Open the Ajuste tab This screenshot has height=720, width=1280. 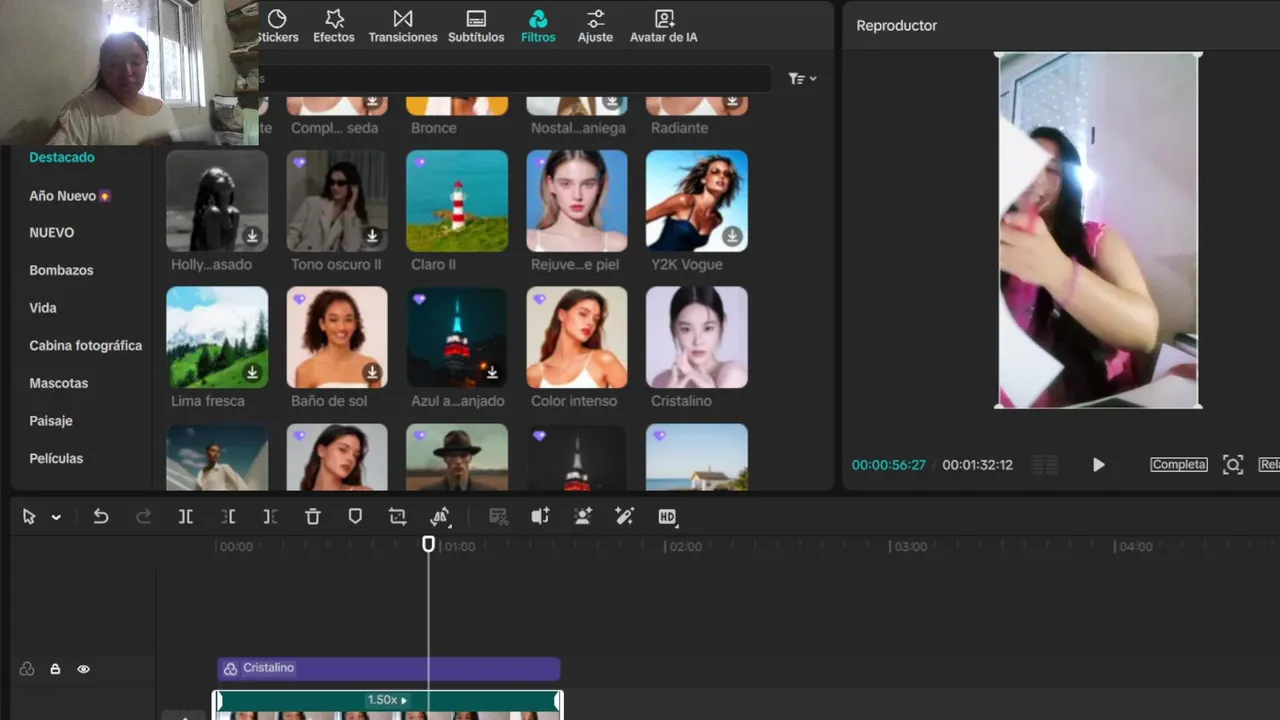pos(595,27)
